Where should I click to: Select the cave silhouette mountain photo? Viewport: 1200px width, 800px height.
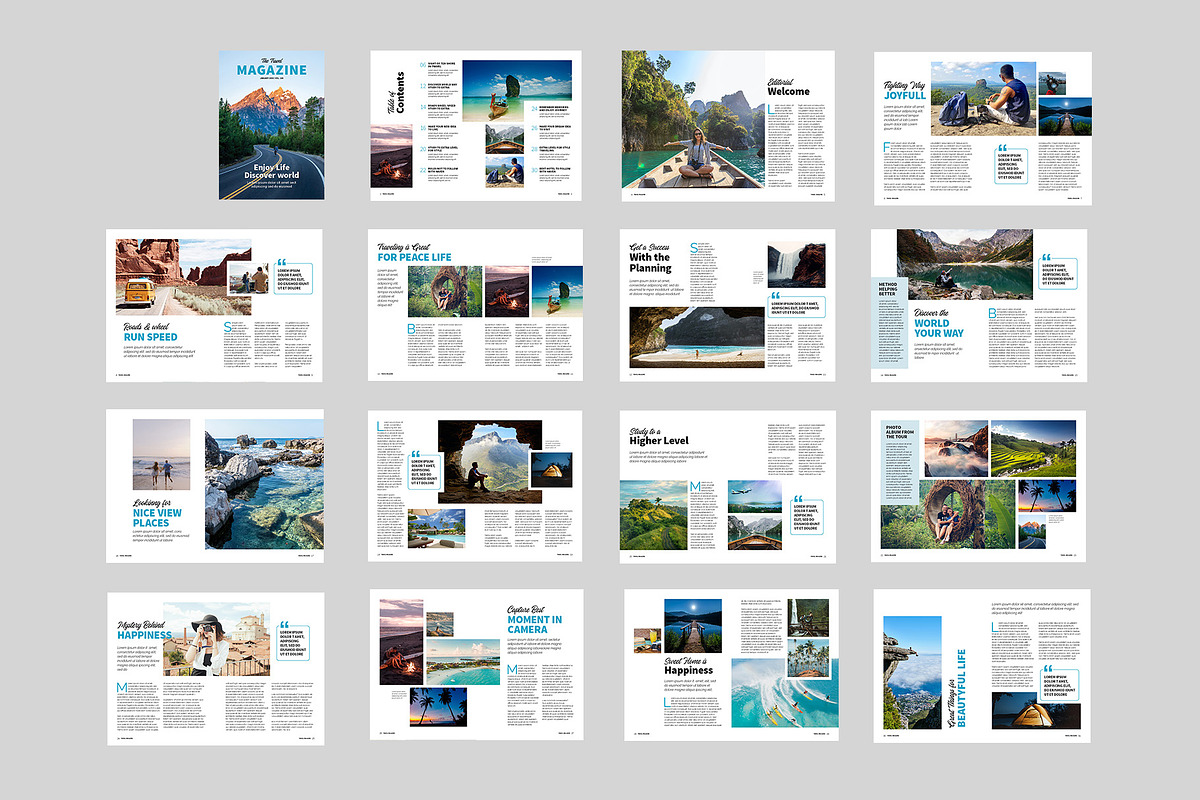490,461
